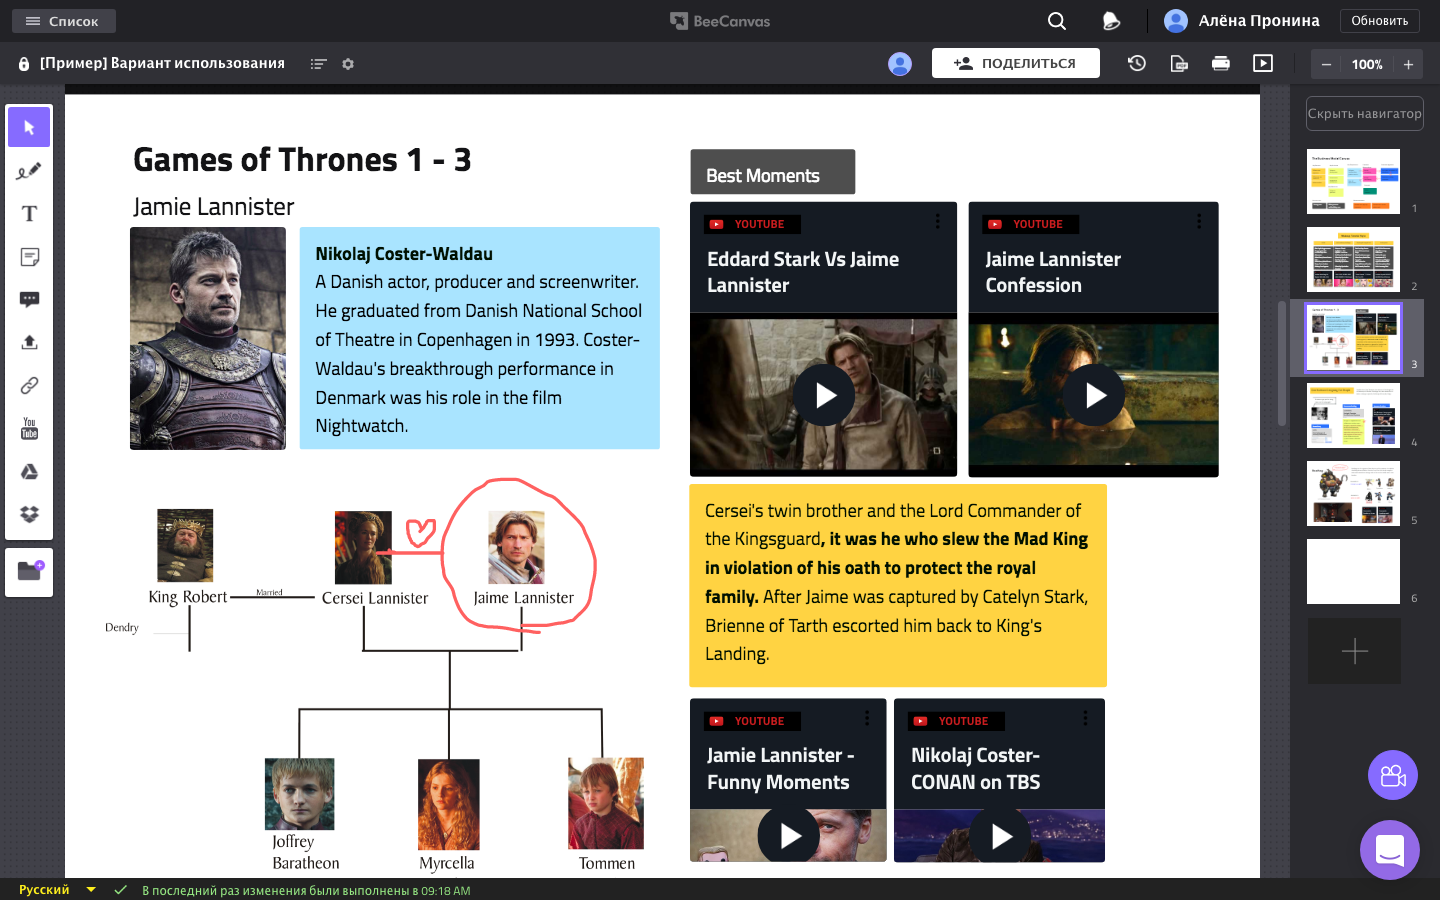Play Jamie Lannister - Funny Moments video

(789, 835)
